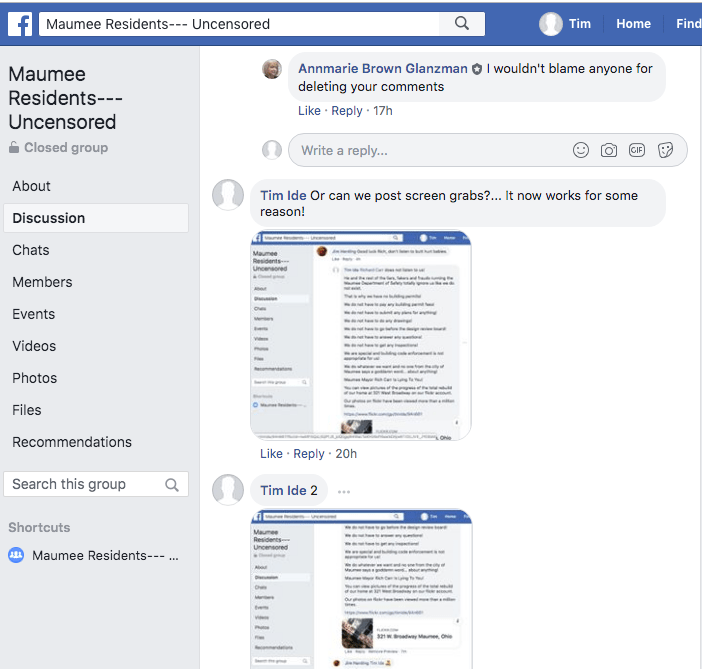Insert a GIF in the reply
Viewport: 702px width, 669px height.
coord(637,150)
